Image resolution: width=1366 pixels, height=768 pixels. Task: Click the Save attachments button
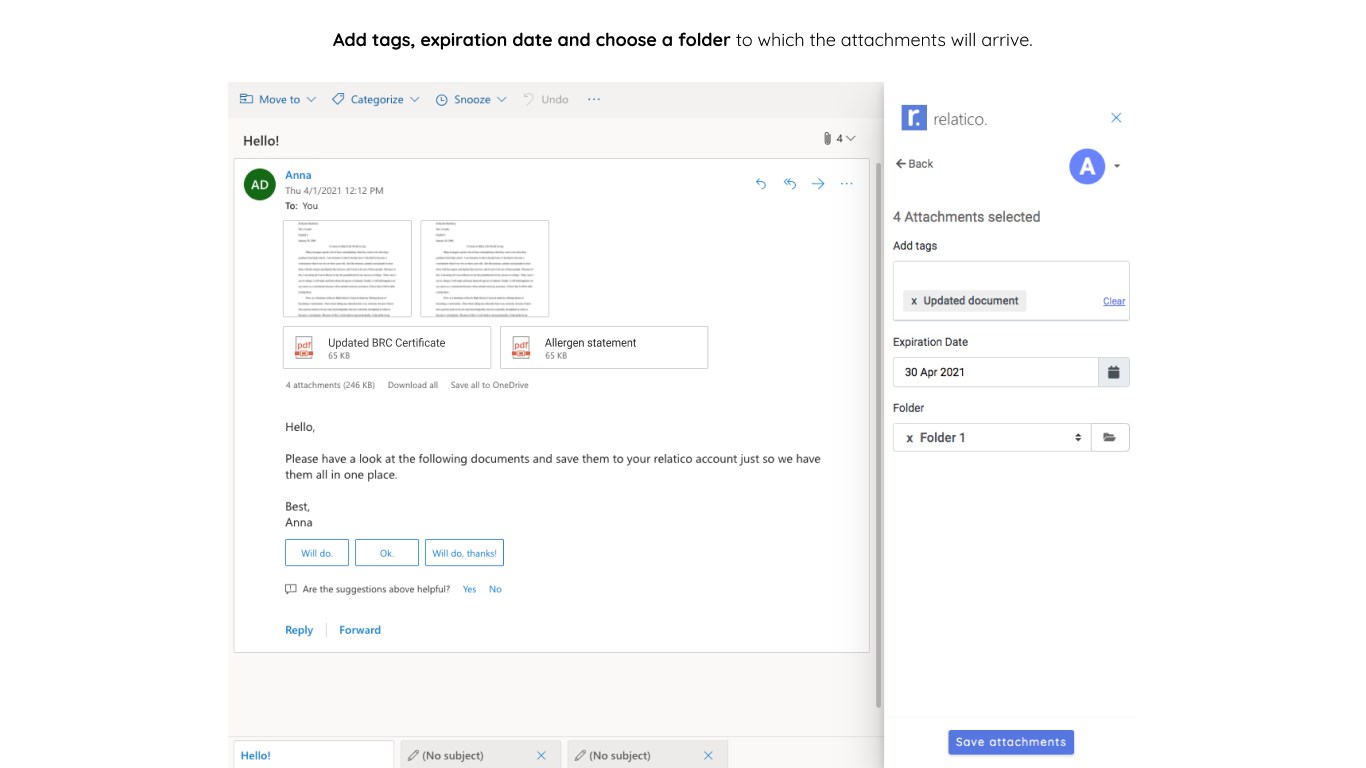click(x=1010, y=742)
